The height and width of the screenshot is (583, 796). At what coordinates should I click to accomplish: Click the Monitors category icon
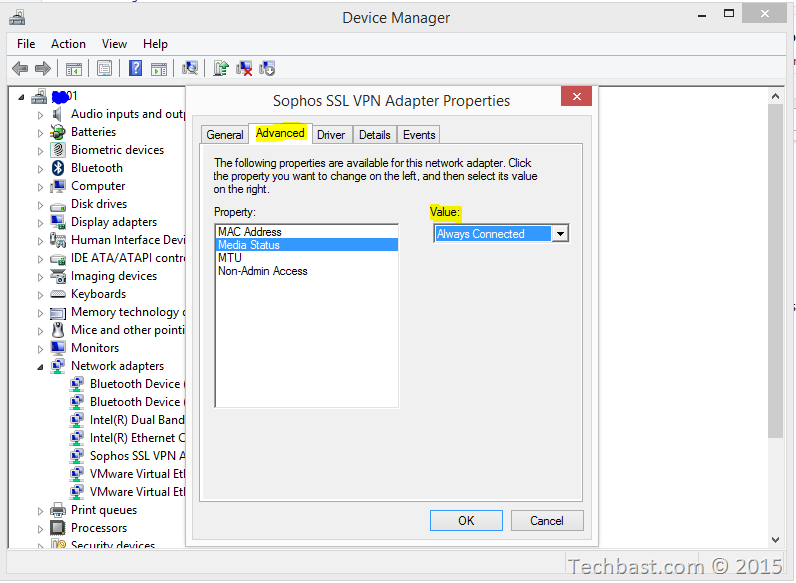coord(58,348)
